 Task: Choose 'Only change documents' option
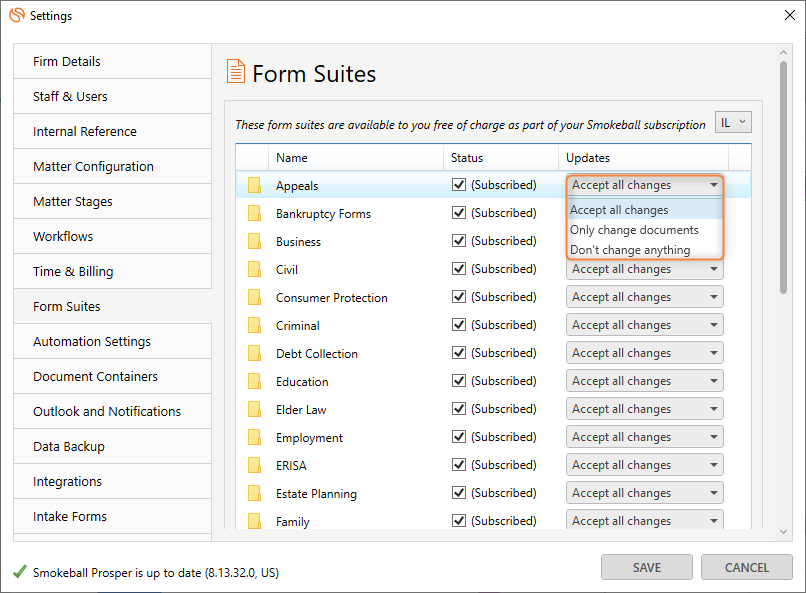tap(645, 230)
